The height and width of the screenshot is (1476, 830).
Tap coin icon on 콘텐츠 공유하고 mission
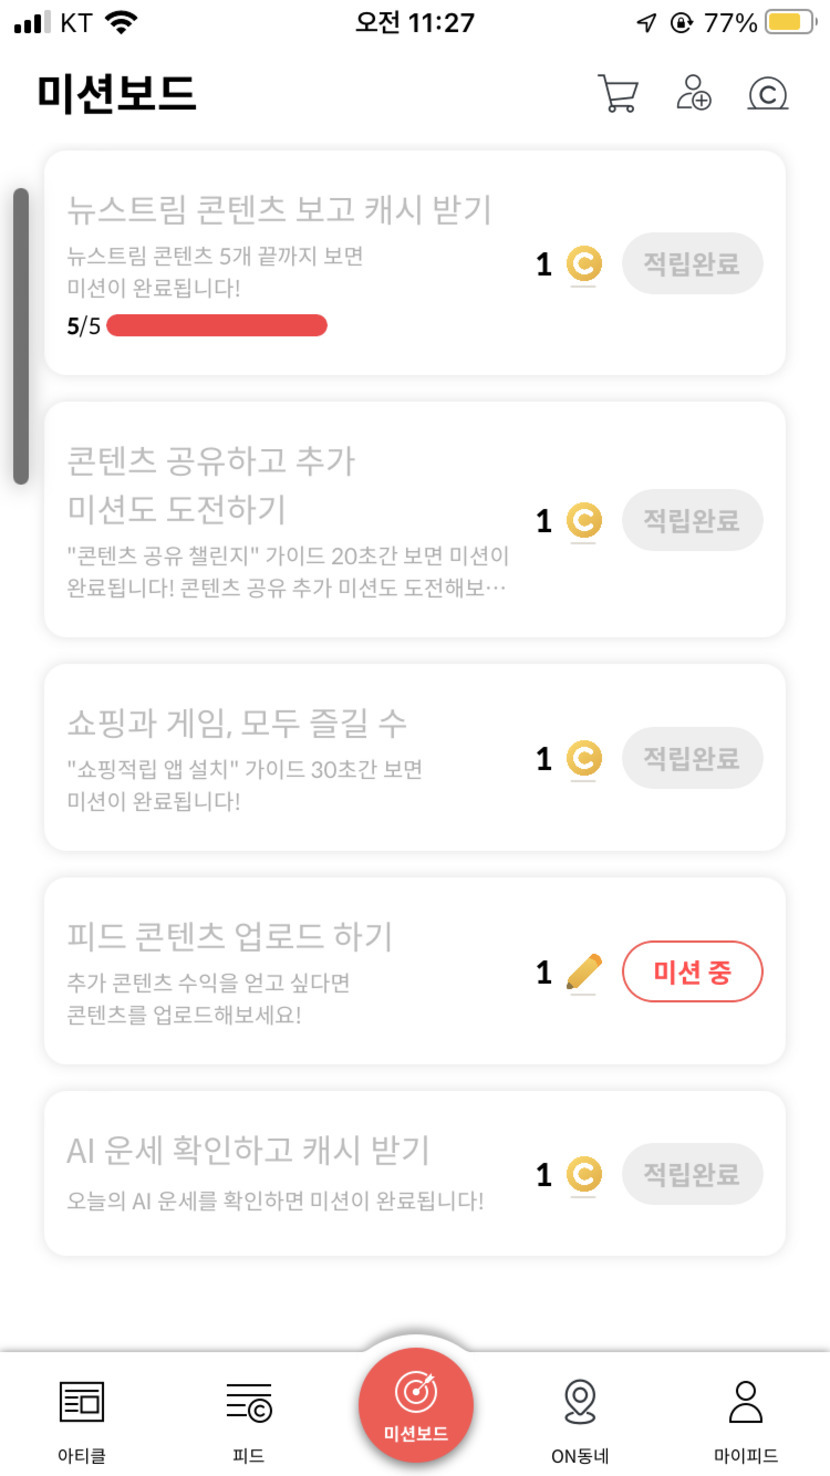(x=584, y=521)
